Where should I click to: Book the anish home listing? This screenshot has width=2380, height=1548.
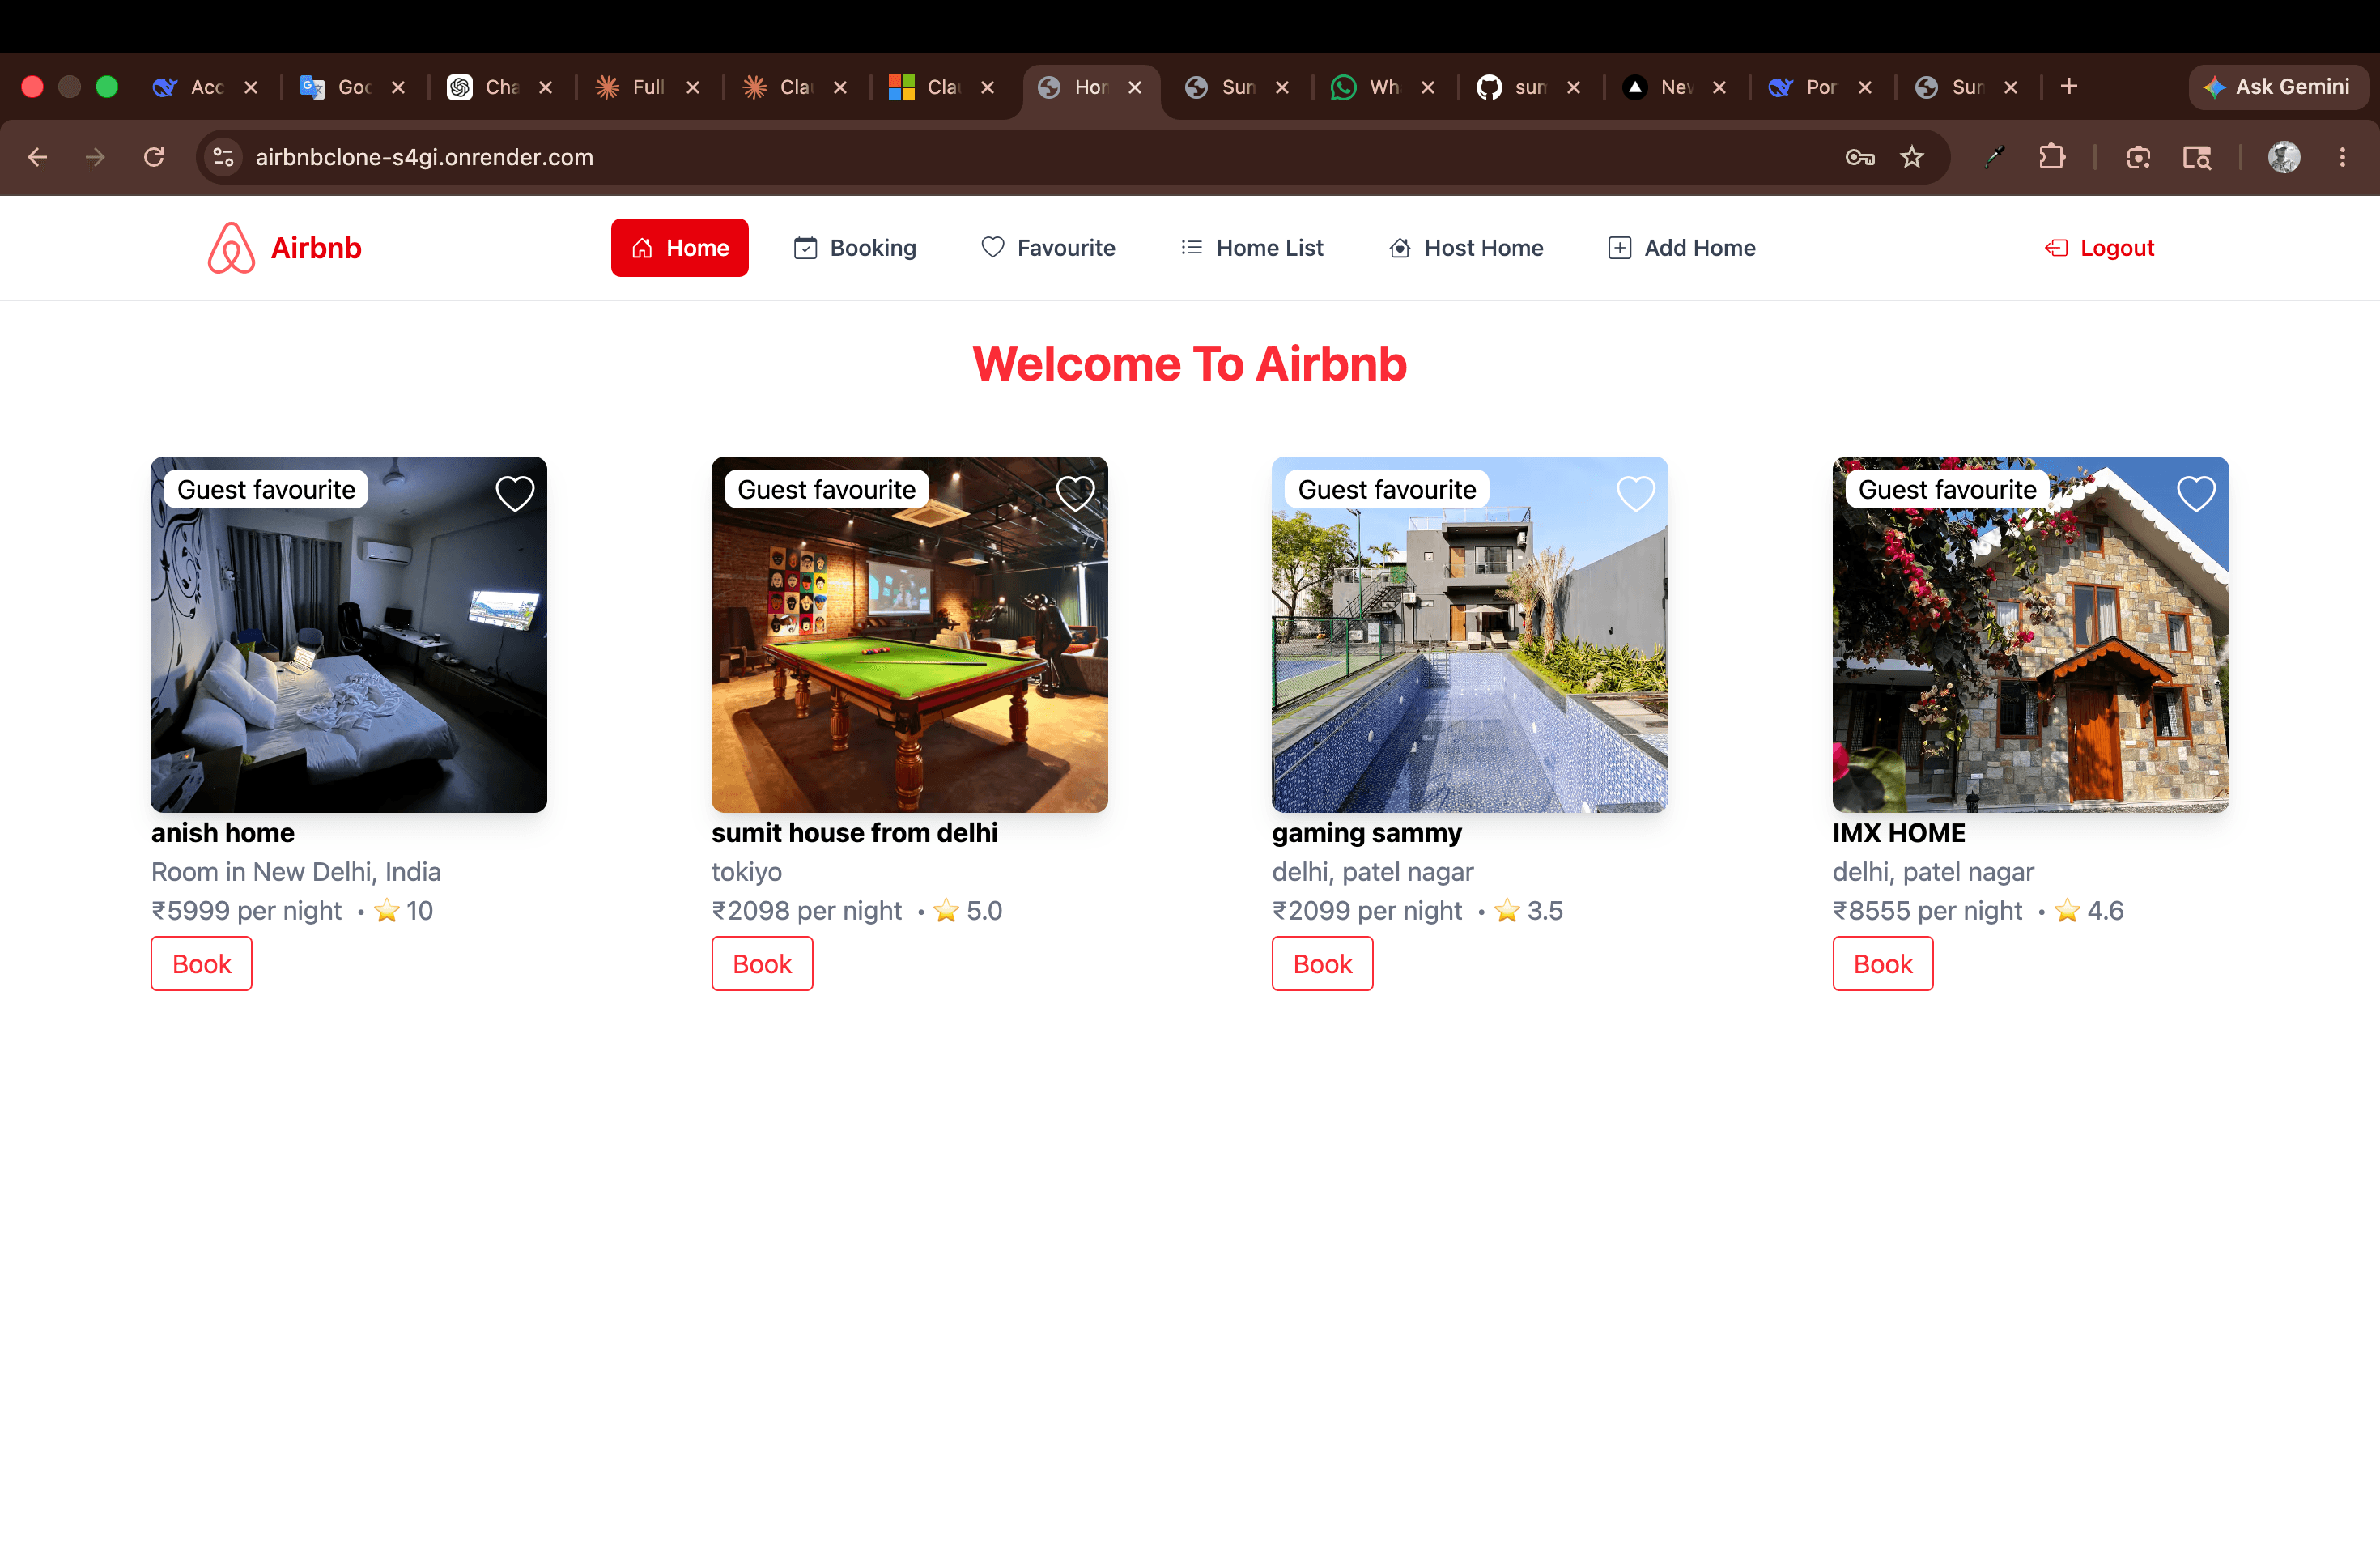(x=201, y=964)
